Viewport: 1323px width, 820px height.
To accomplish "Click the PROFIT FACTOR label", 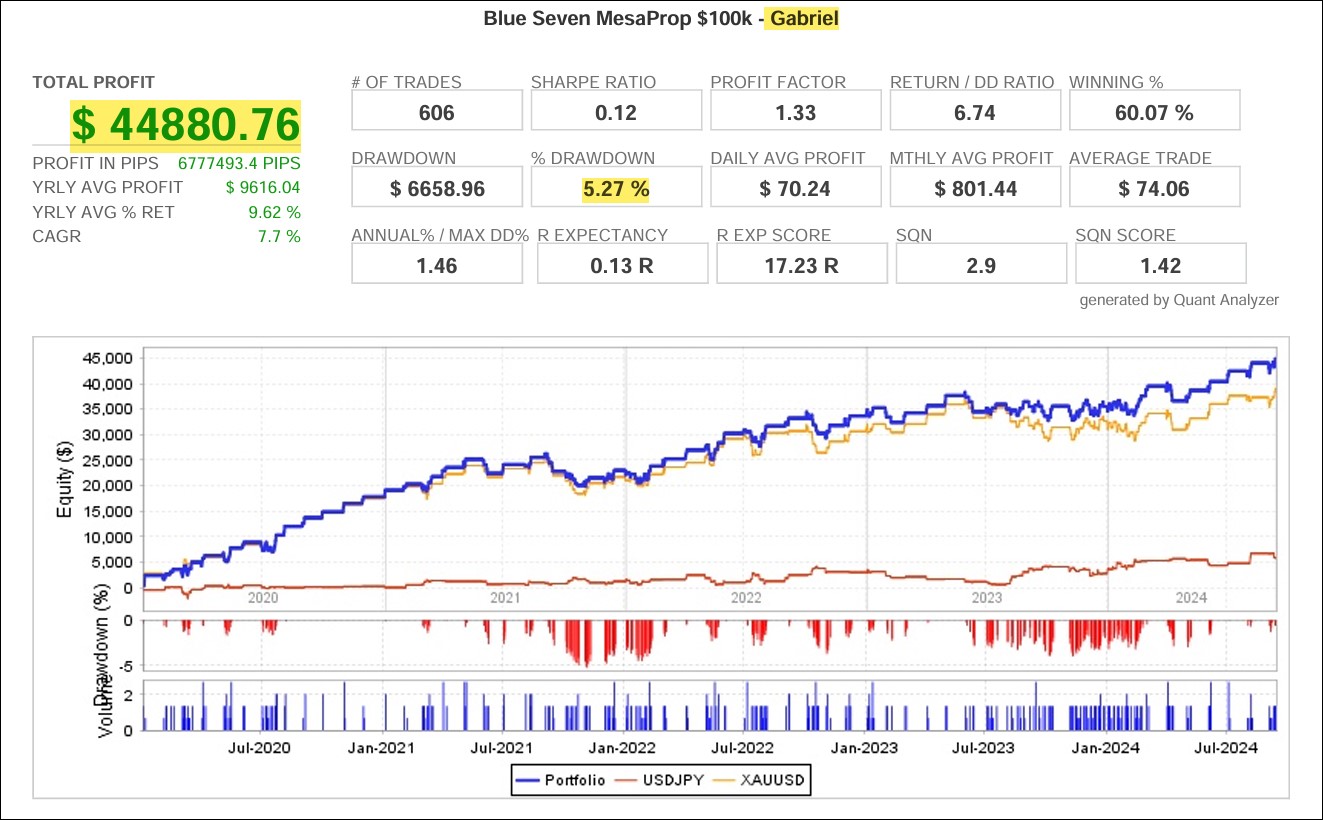I will [x=778, y=82].
